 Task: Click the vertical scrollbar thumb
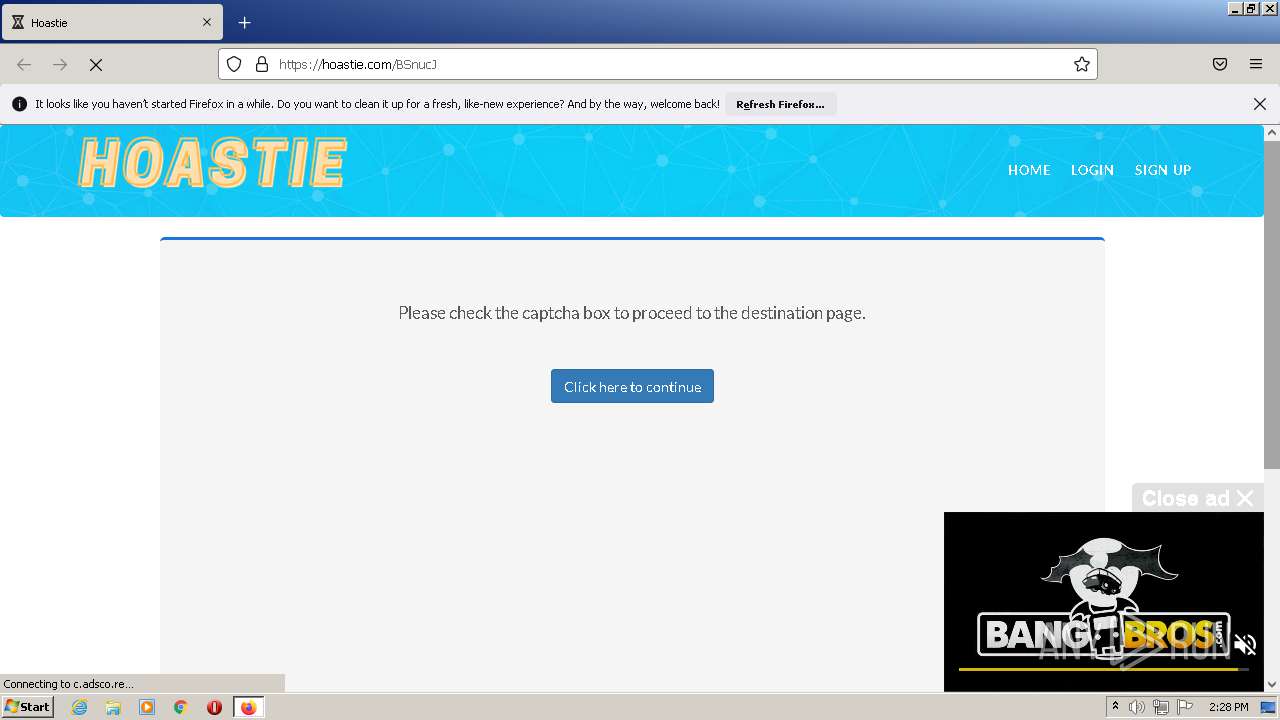1272,304
